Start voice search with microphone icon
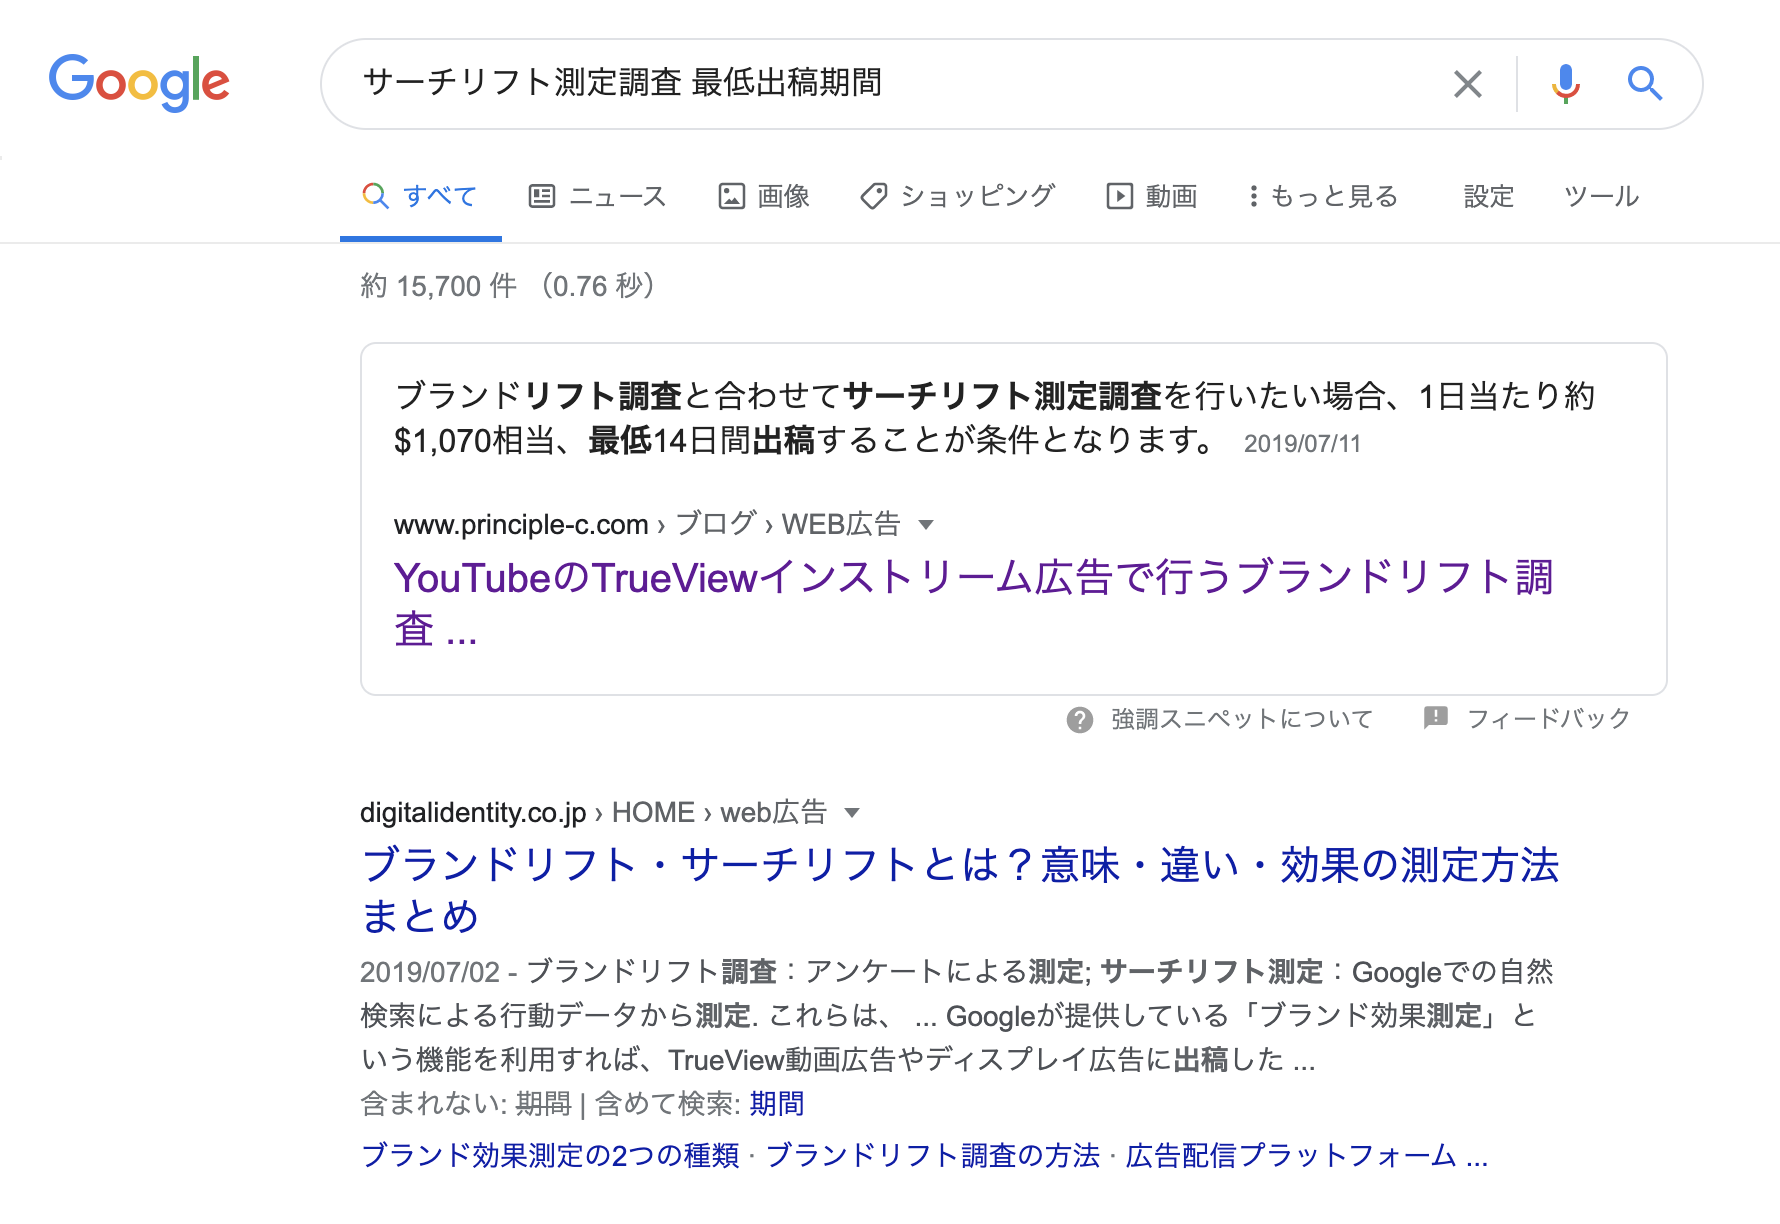1780x1224 pixels. (x=1566, y=84)
